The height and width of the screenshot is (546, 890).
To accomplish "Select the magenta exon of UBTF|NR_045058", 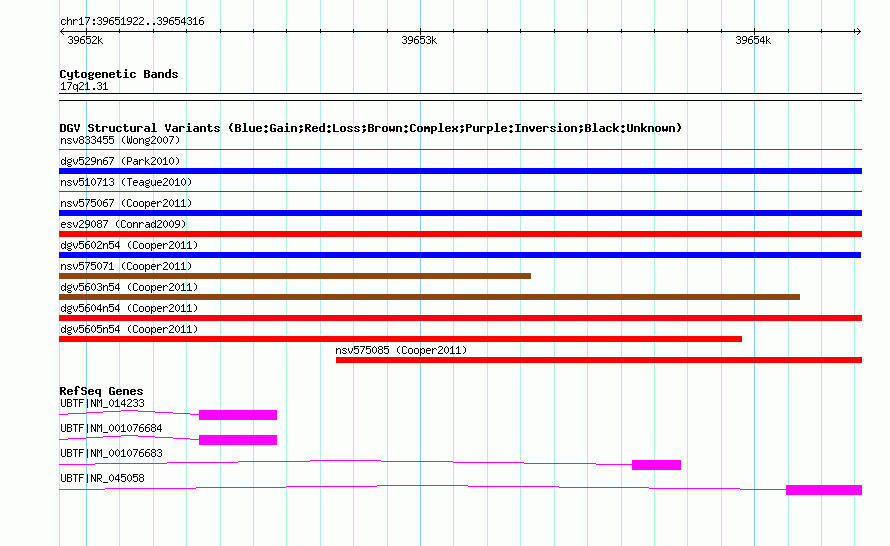I will tap(824, 490).
